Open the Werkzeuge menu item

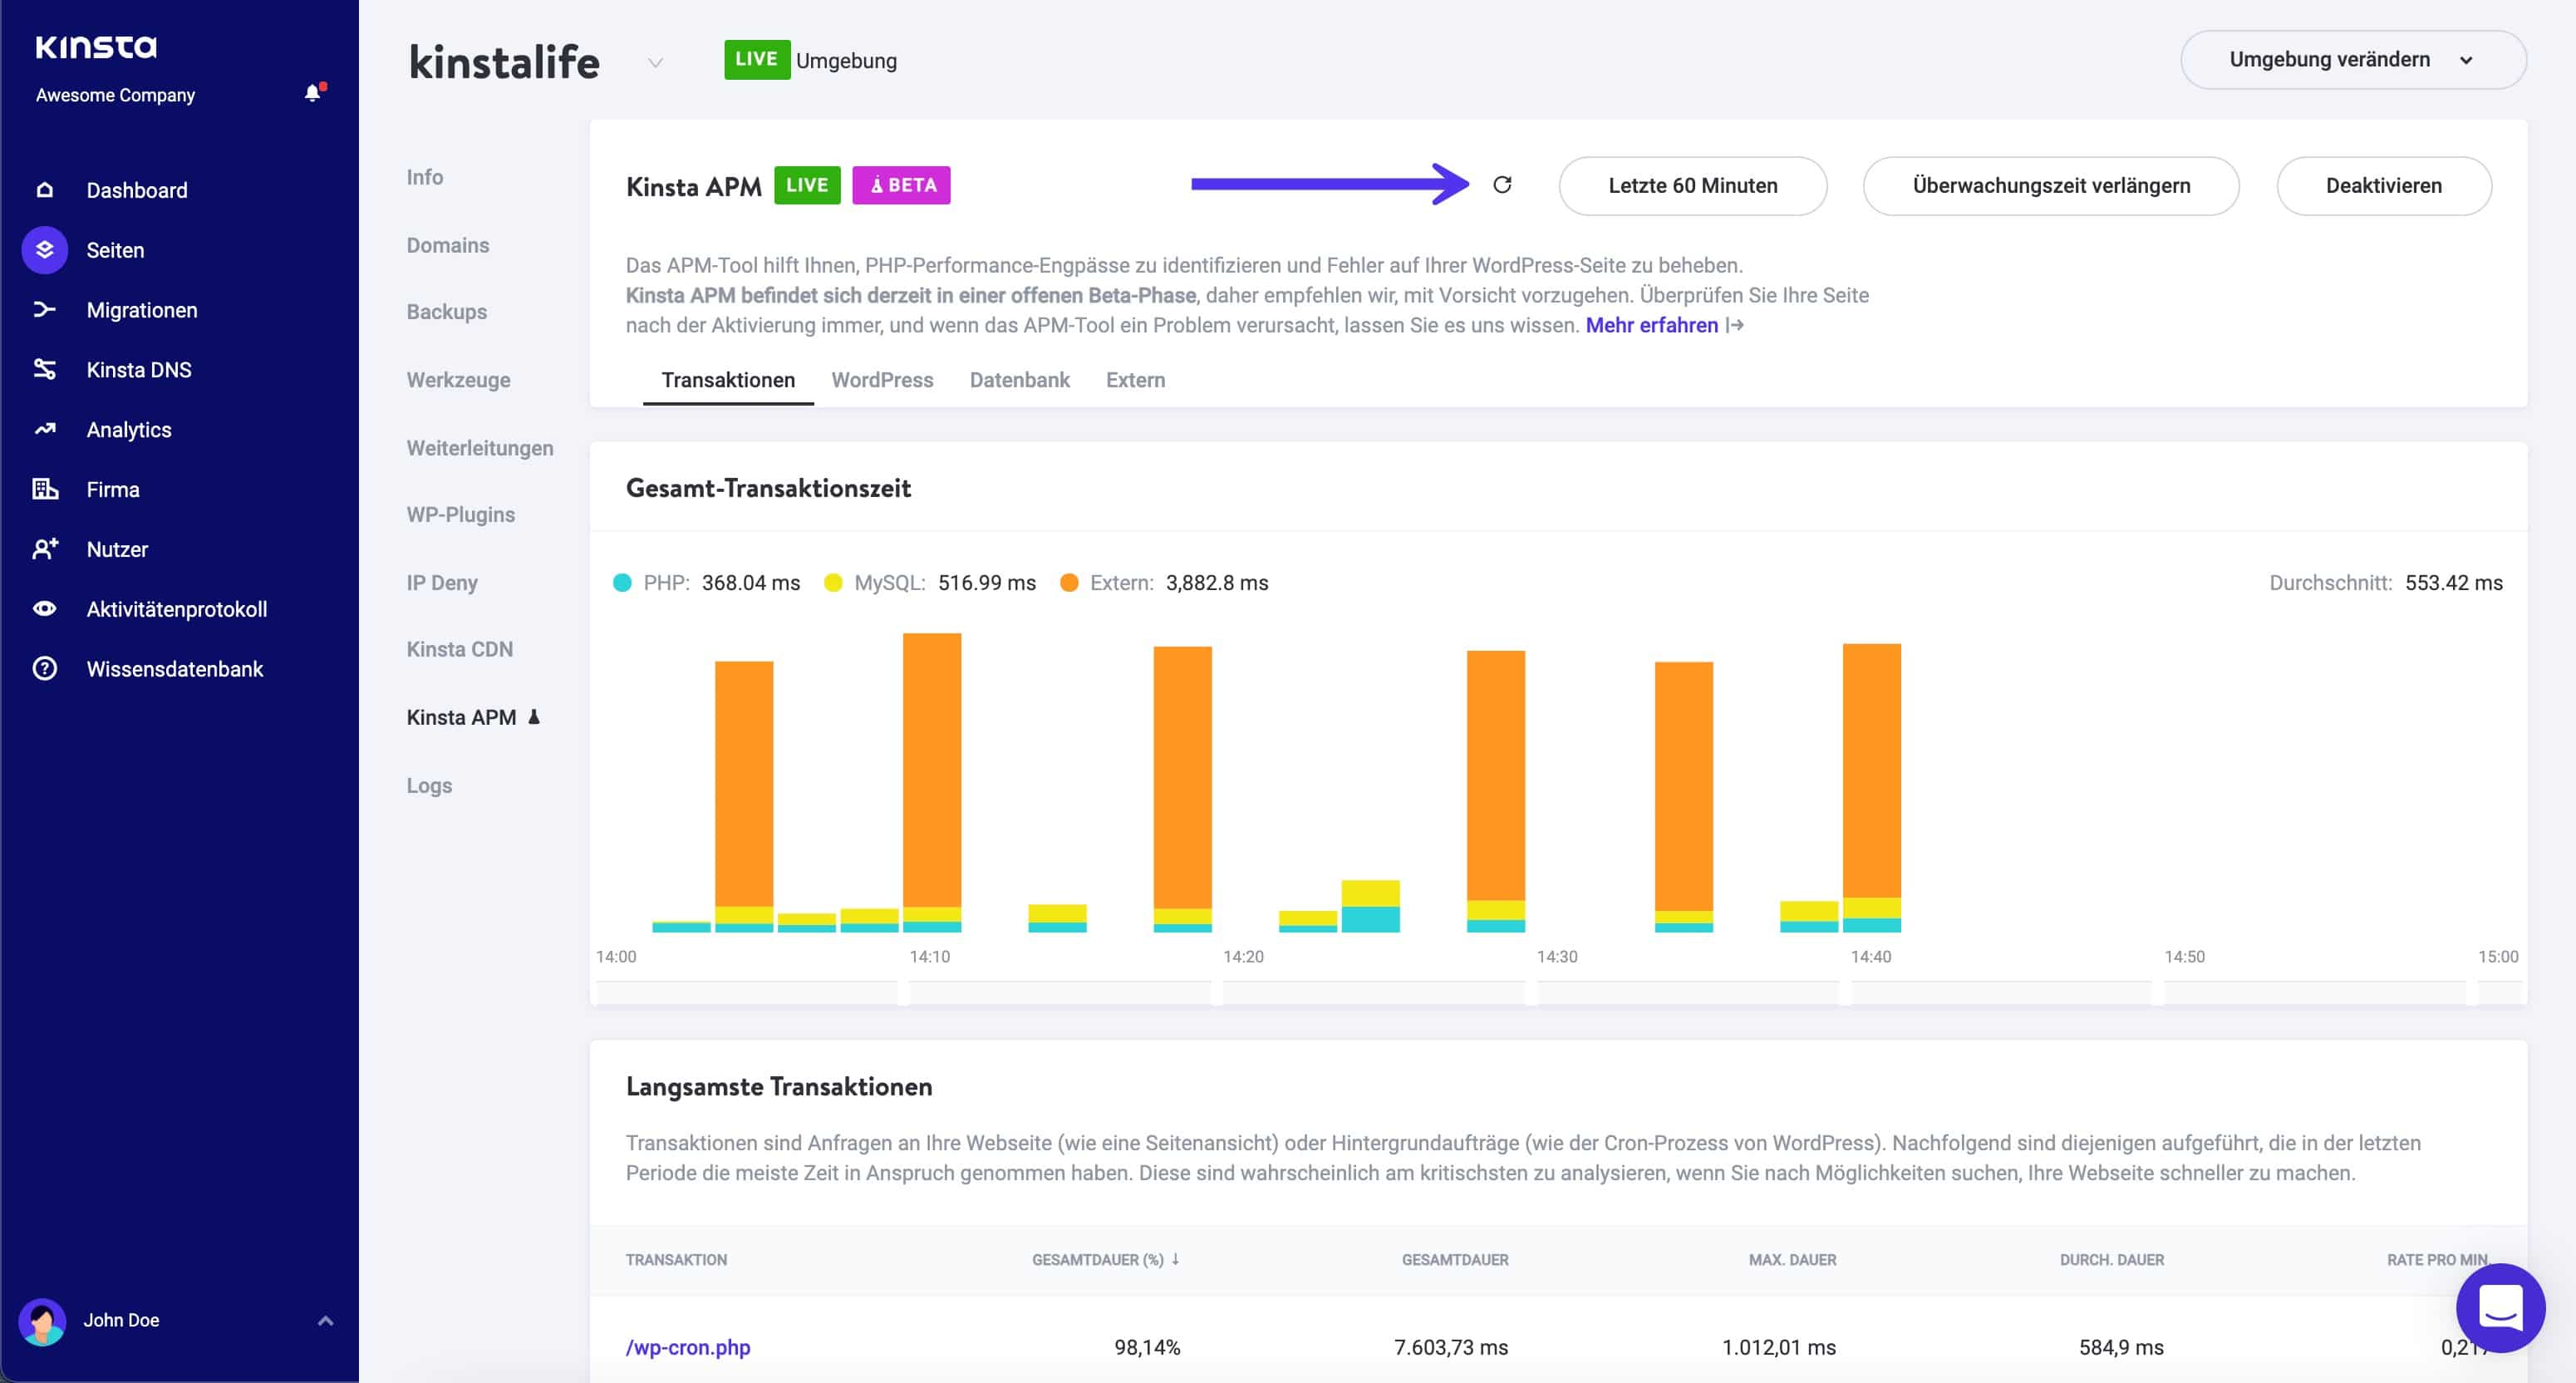(458, 380)
